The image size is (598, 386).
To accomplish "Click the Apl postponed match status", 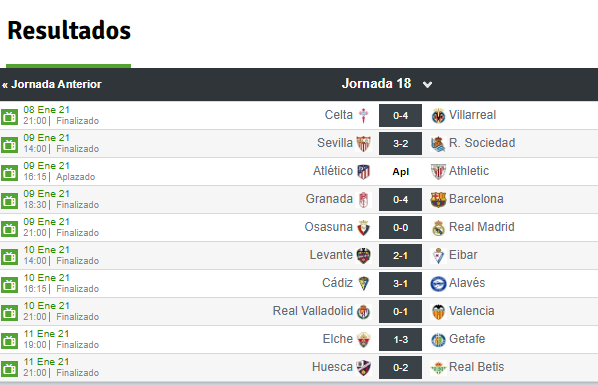I will click(x=400, y=172).
